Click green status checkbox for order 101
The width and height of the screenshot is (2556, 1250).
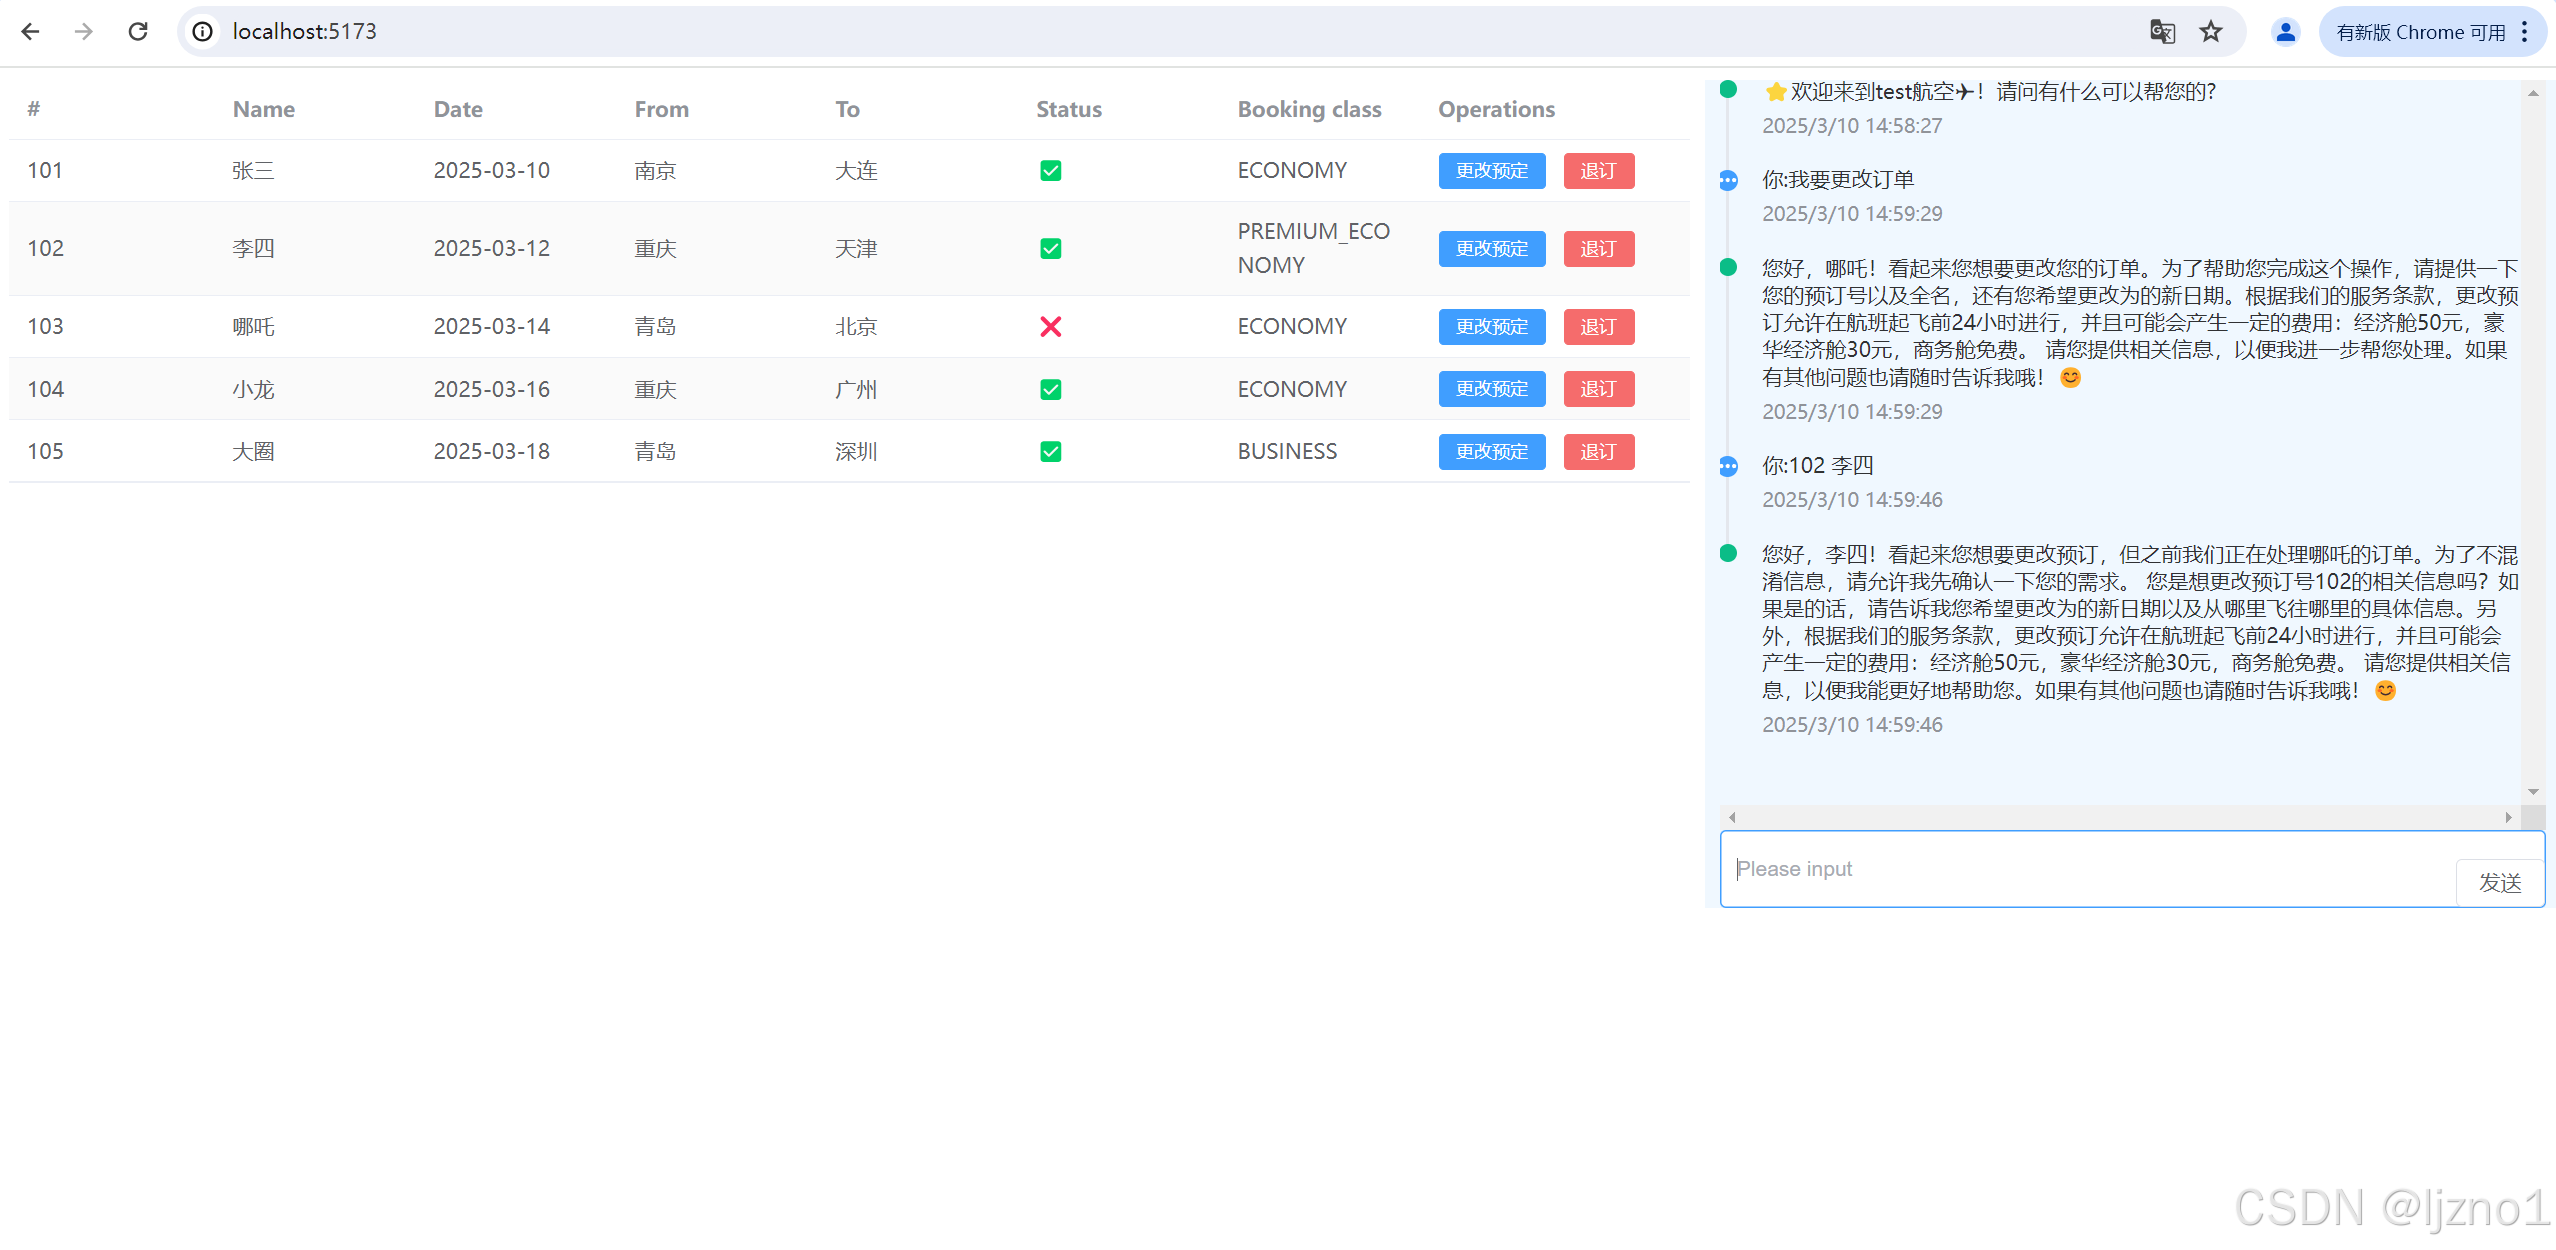(x=1050, y=171)
